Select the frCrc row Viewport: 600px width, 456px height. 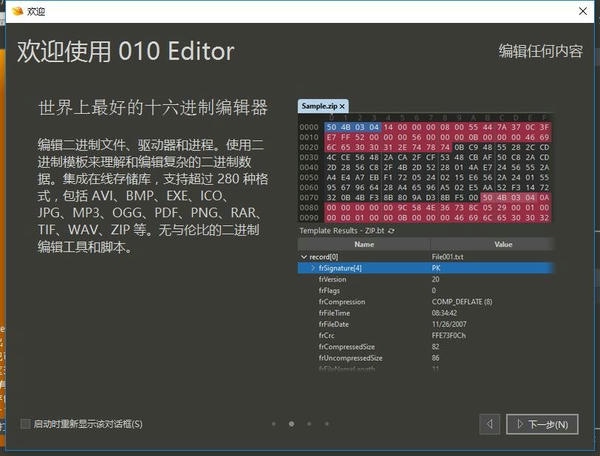426,335
